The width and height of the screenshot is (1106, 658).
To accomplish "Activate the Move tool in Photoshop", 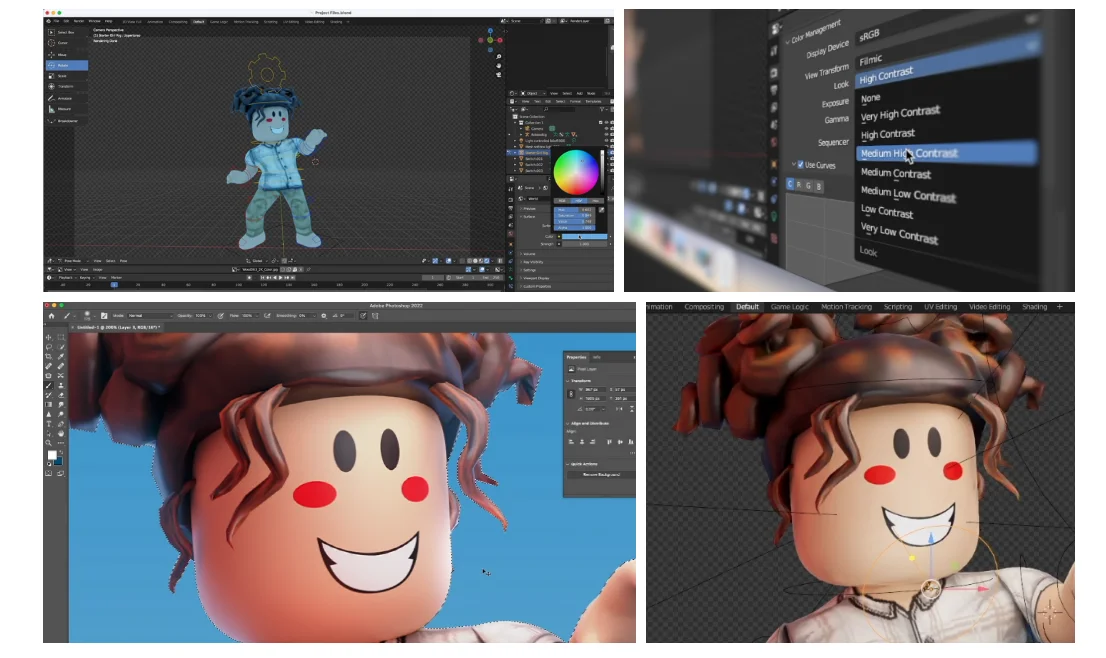I will (48, 335).
